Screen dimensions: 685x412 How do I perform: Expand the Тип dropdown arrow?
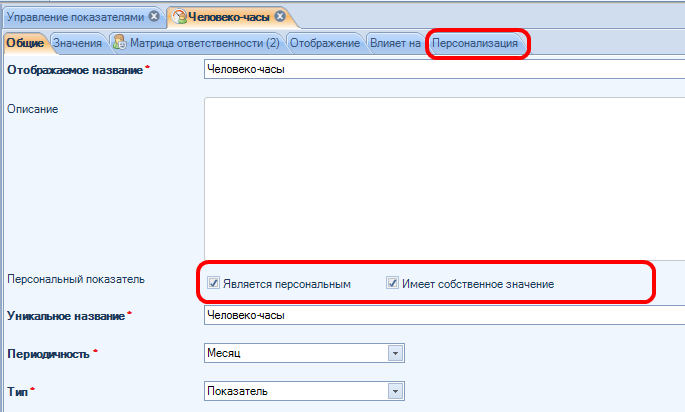pyautogui.click(x=395, y=391)
